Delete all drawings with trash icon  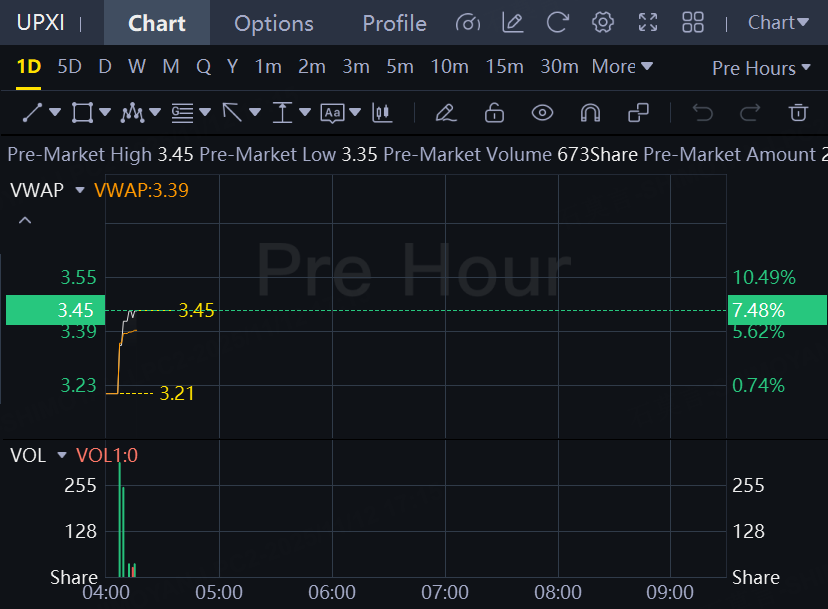coord(798,112)
